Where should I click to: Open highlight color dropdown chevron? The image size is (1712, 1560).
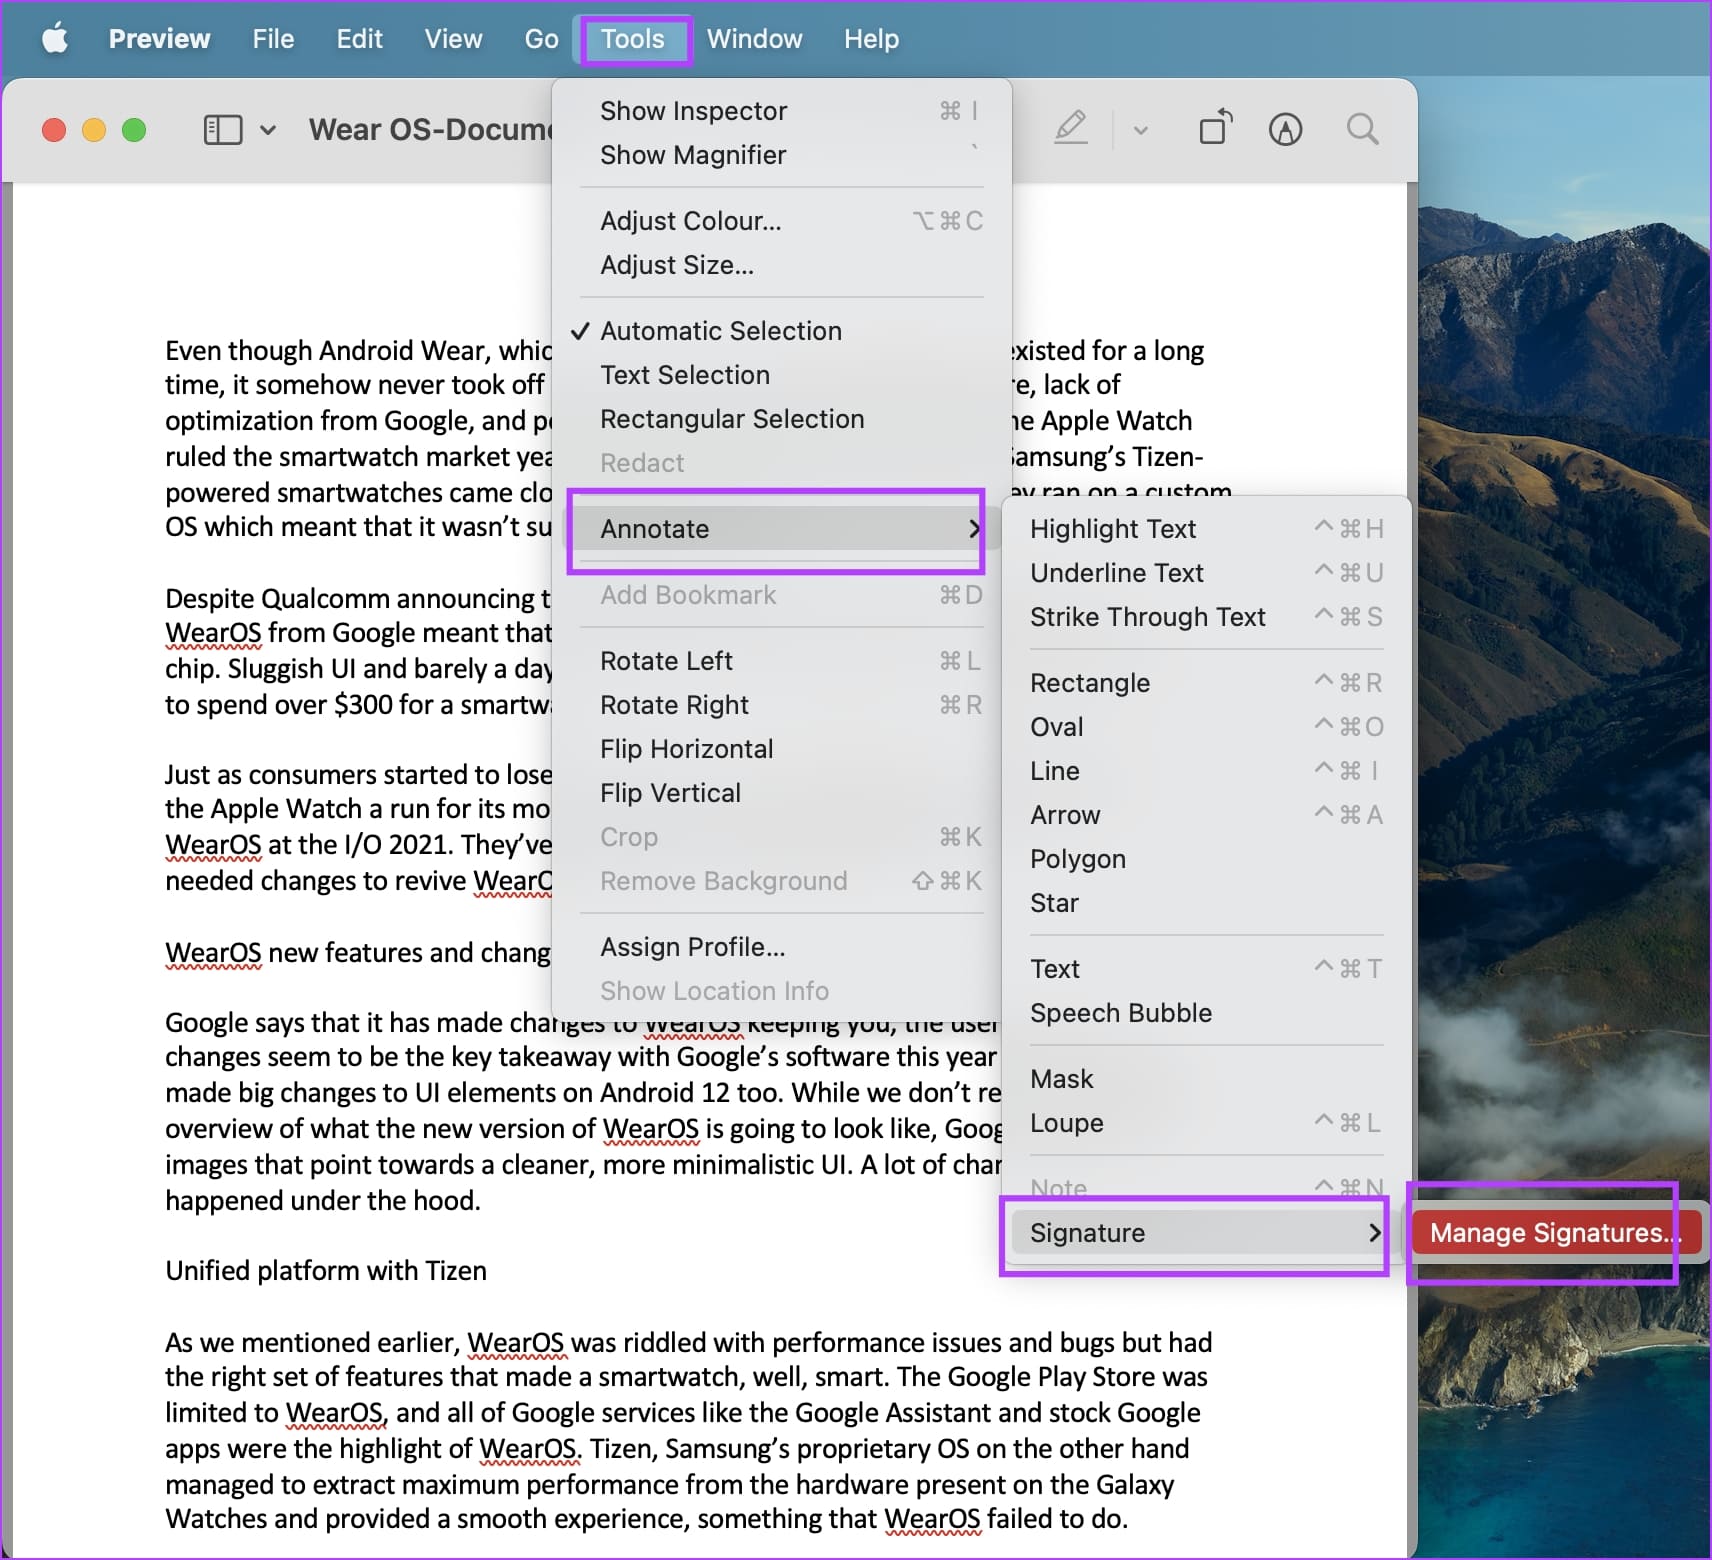[x=1140, y=130]
